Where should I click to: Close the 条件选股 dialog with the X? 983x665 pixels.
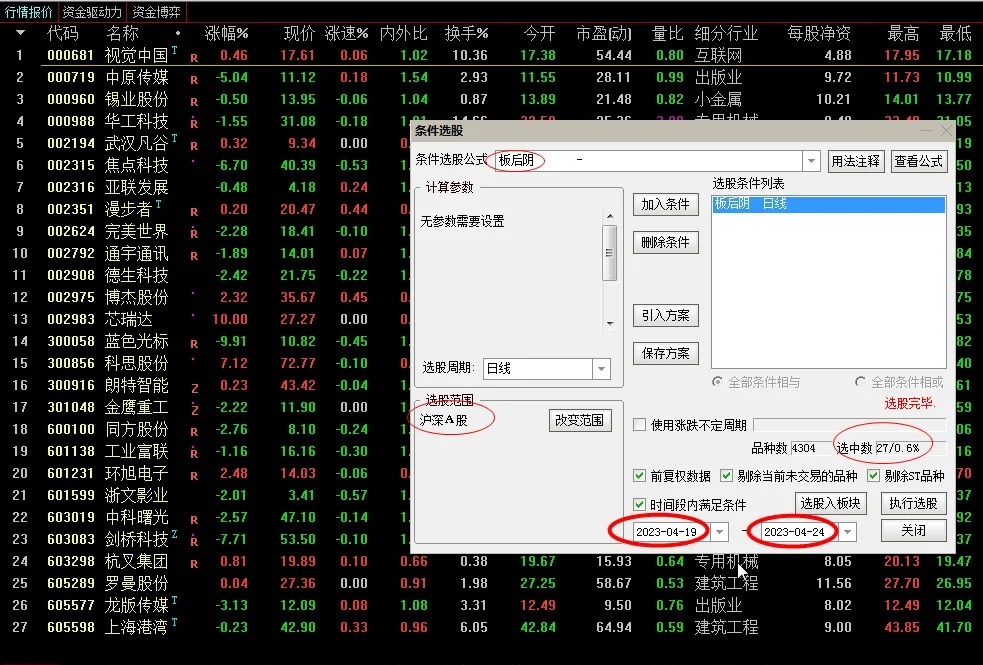tap(946, 130)
